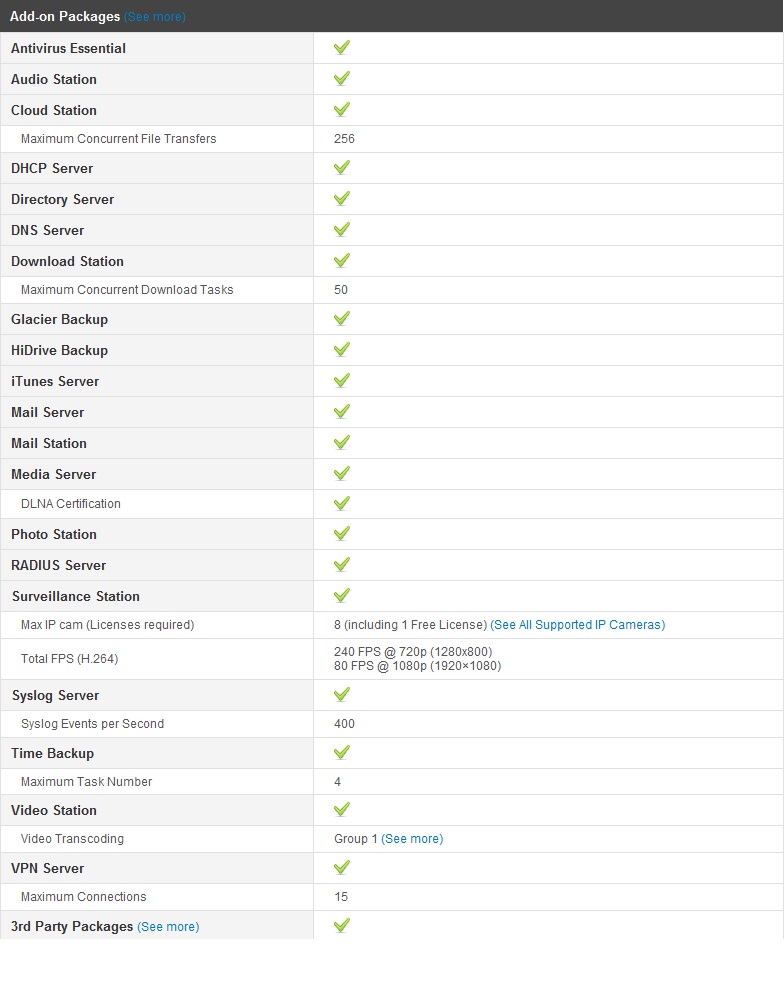
Task: Open See more link for 3rd Party Packages
Action: pyautogui.click(x=168, y=927)
